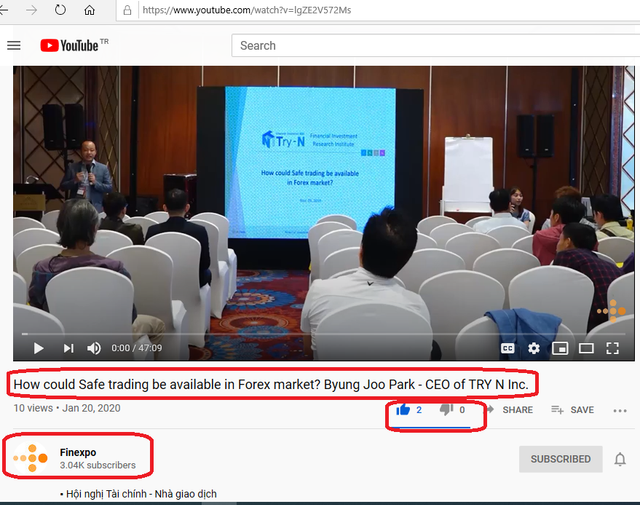Open the YouTube hamburger guide menu
This screenshot has height=505, width=640.
(14, 45)
